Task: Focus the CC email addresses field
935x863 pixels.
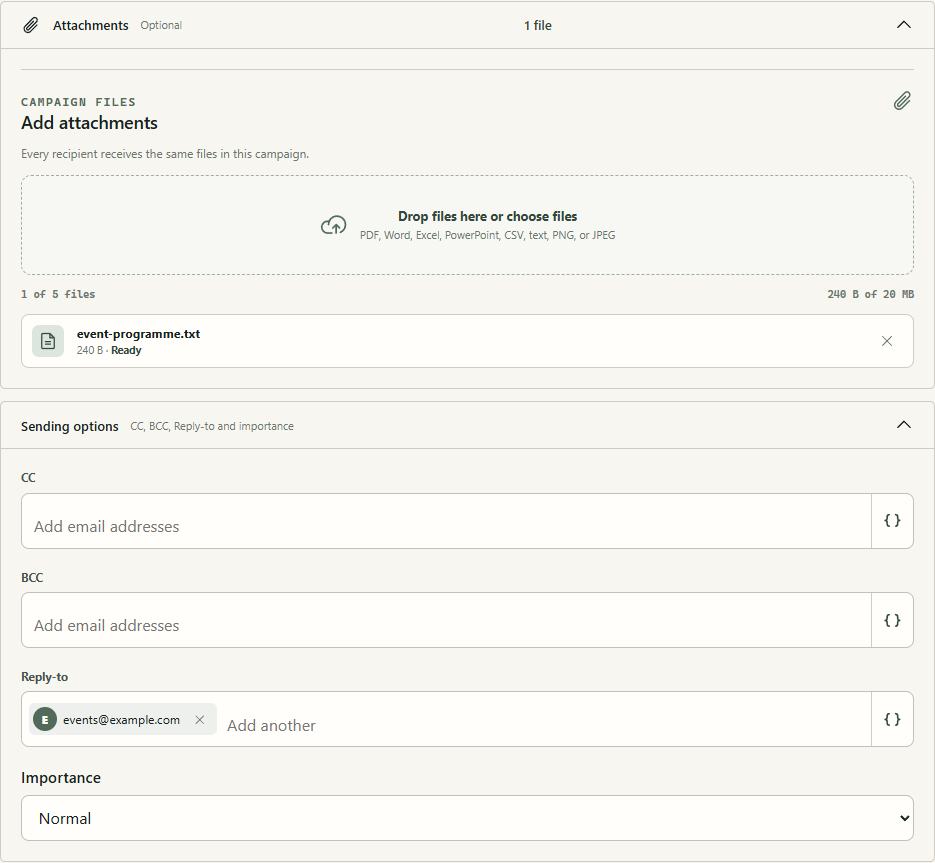Action: [447, 521]
